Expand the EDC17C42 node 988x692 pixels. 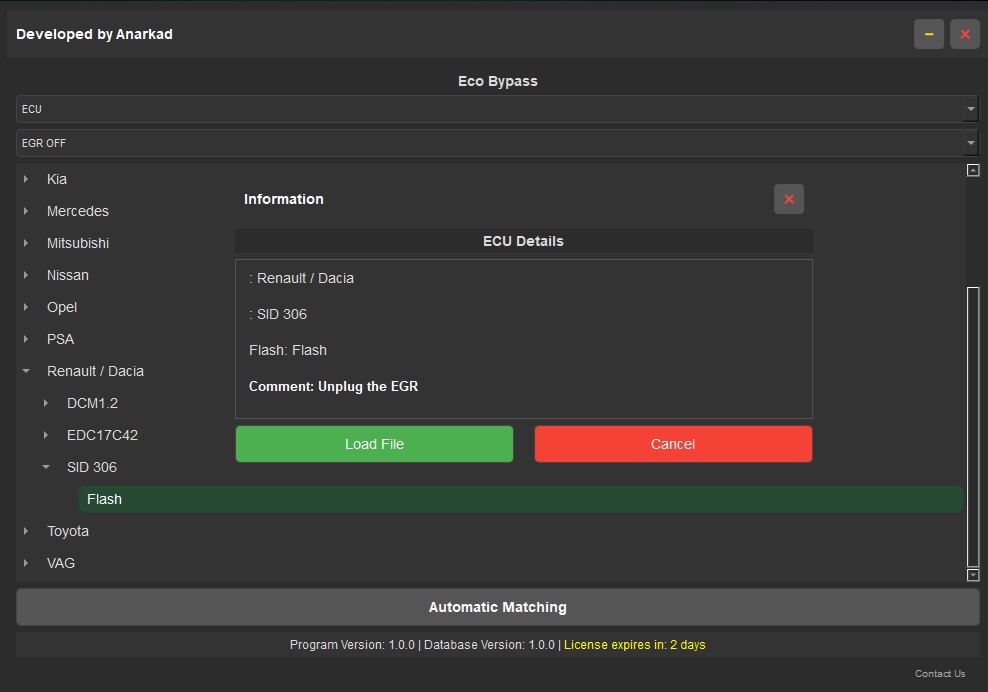(46, 435)
